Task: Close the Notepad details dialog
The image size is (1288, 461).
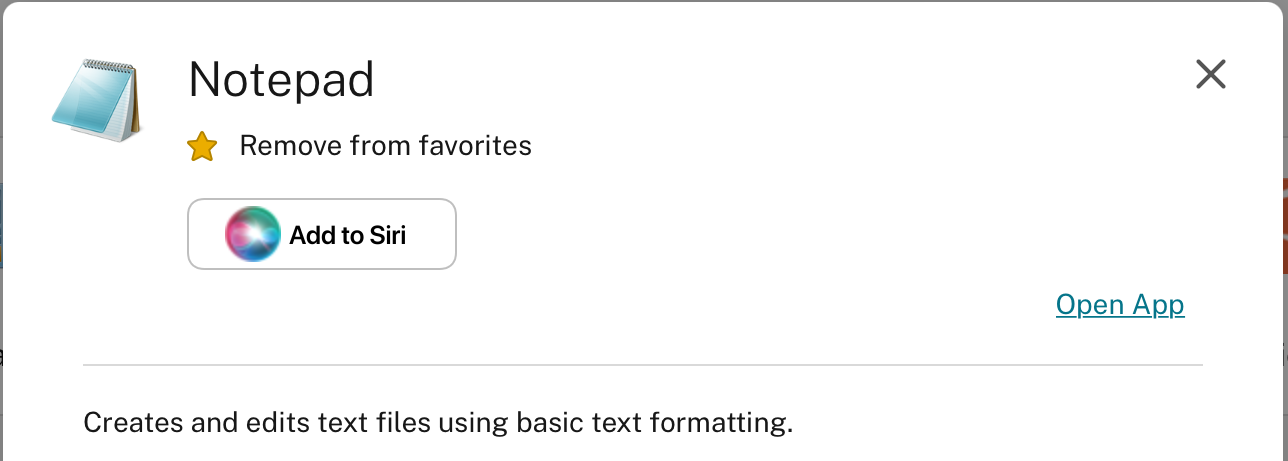Action: coord(1210,74)
